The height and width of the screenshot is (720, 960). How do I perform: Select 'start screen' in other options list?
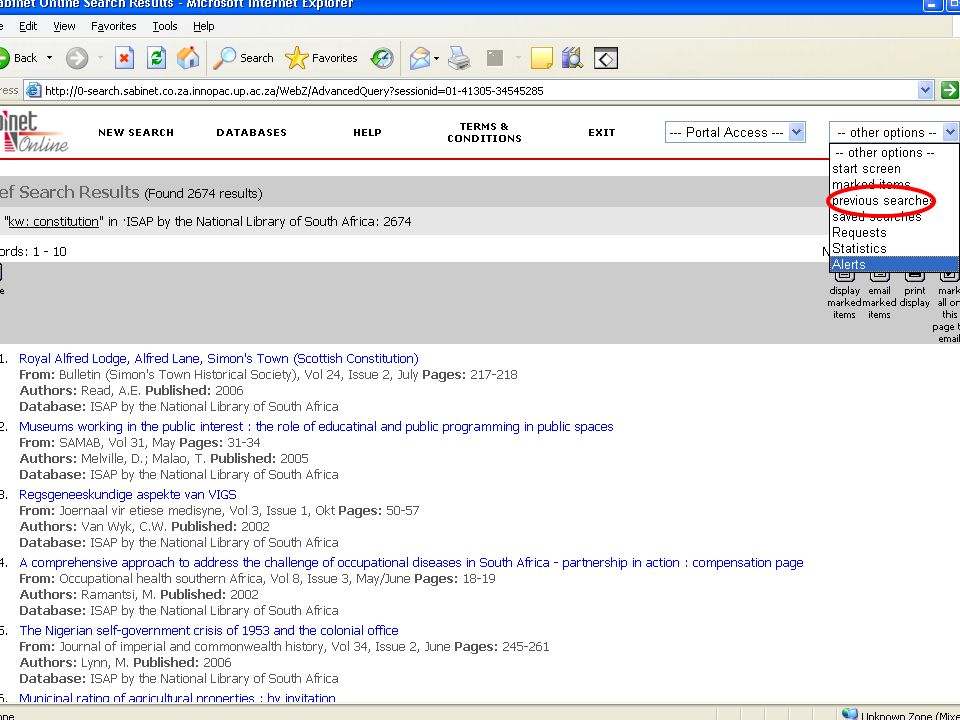click(894, 168)
